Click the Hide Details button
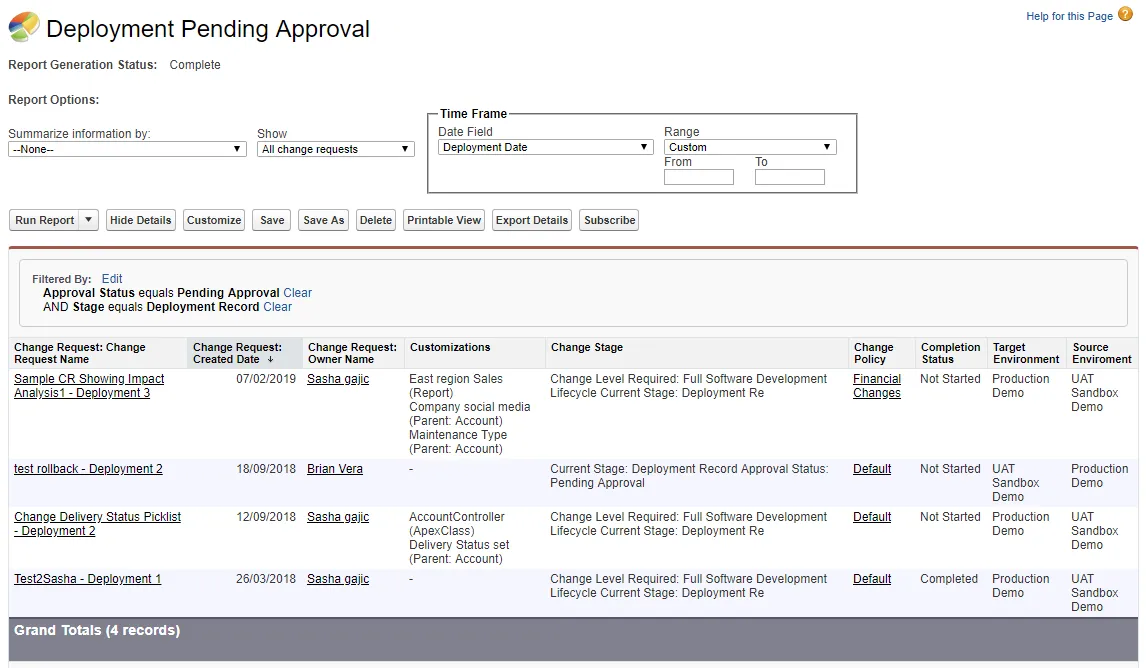This screenshot has width=1146, height=668. click(140, 220)
